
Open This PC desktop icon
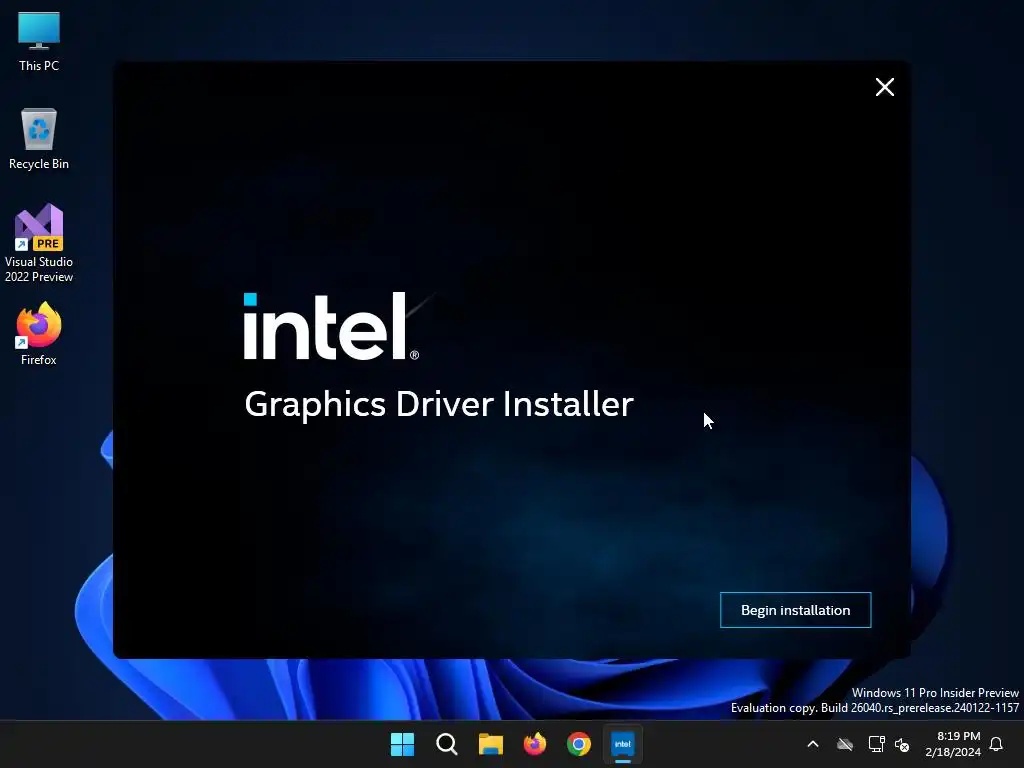39,42
